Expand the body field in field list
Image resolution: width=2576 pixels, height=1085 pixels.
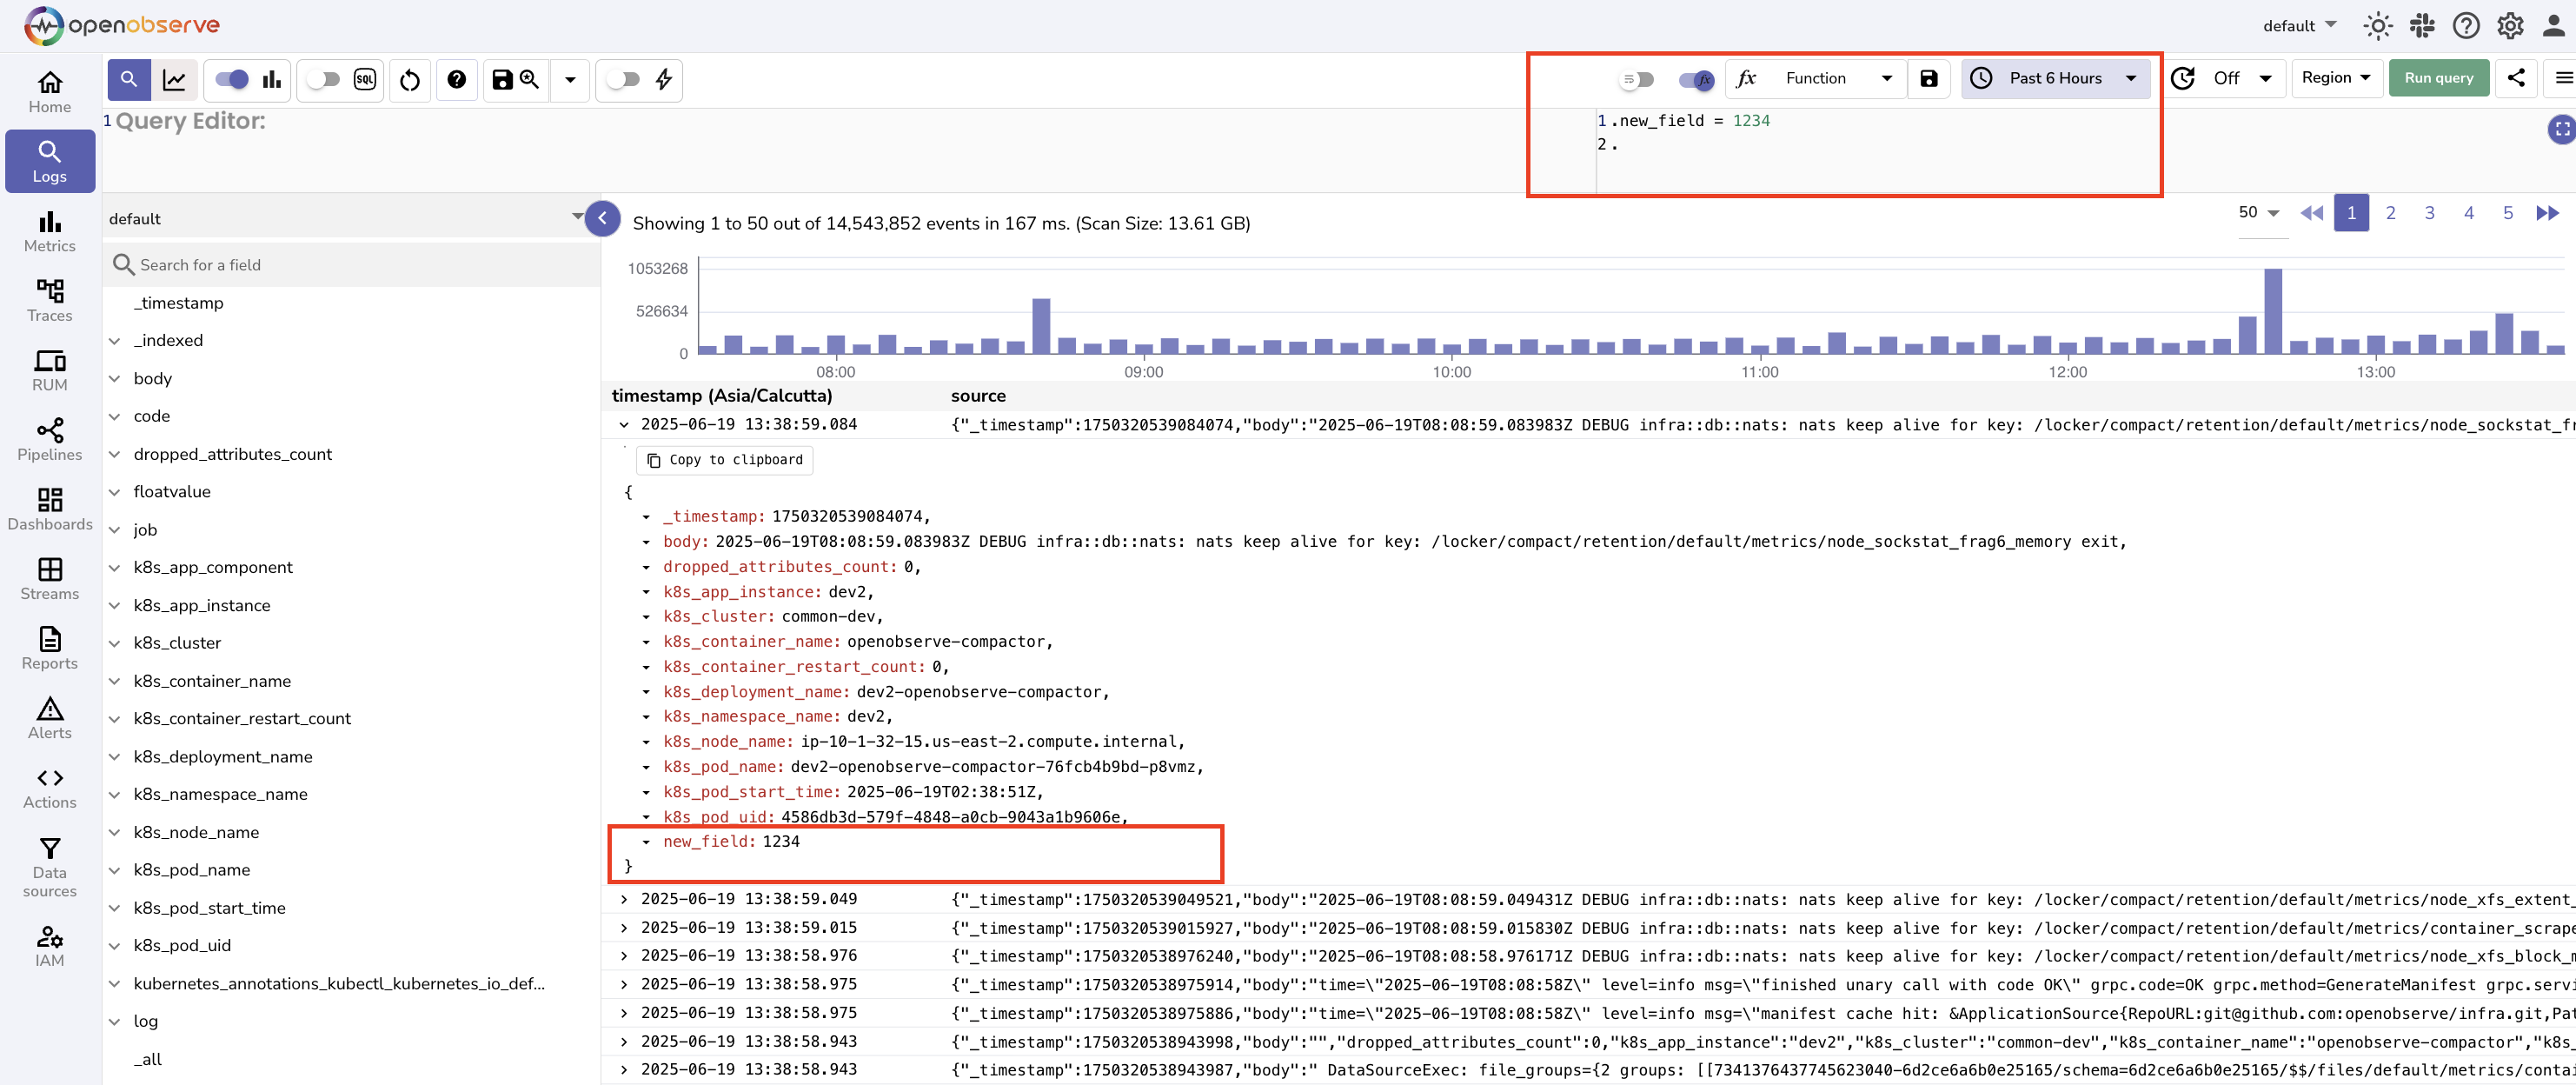pos(114,378)
